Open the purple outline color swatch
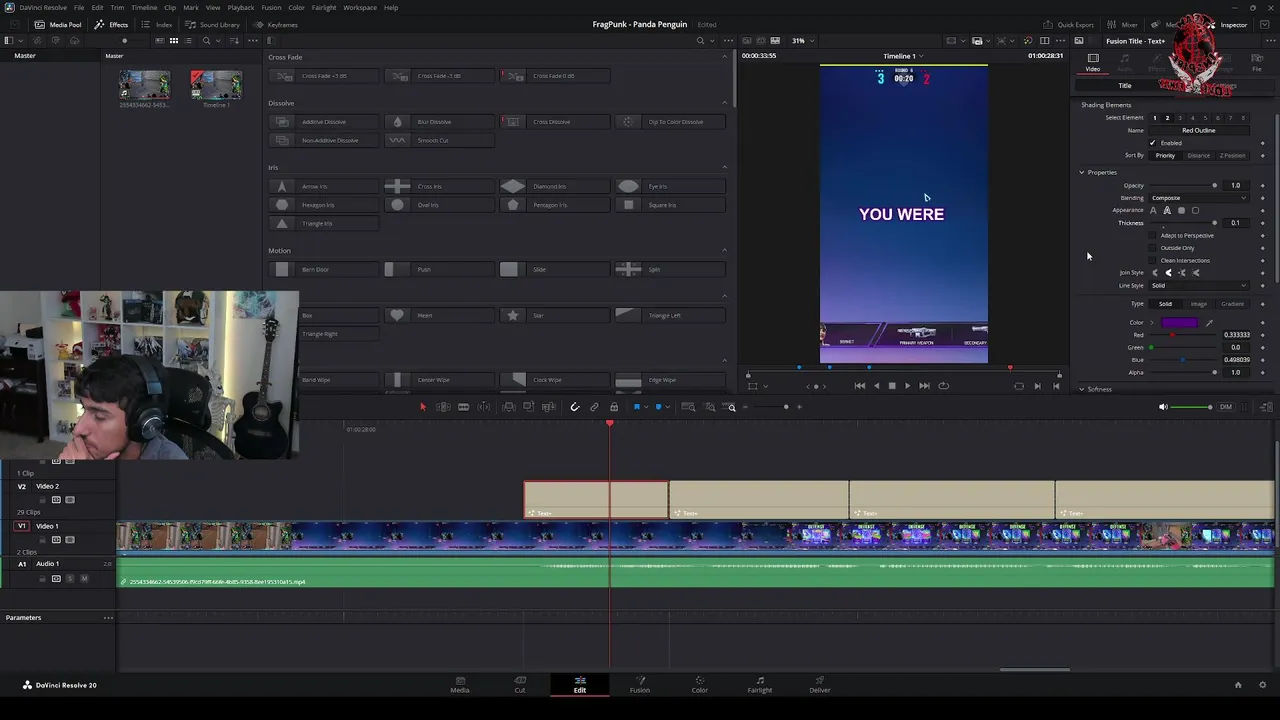This screenshot has width=1280, height=720. click(x=1179, y=323)
